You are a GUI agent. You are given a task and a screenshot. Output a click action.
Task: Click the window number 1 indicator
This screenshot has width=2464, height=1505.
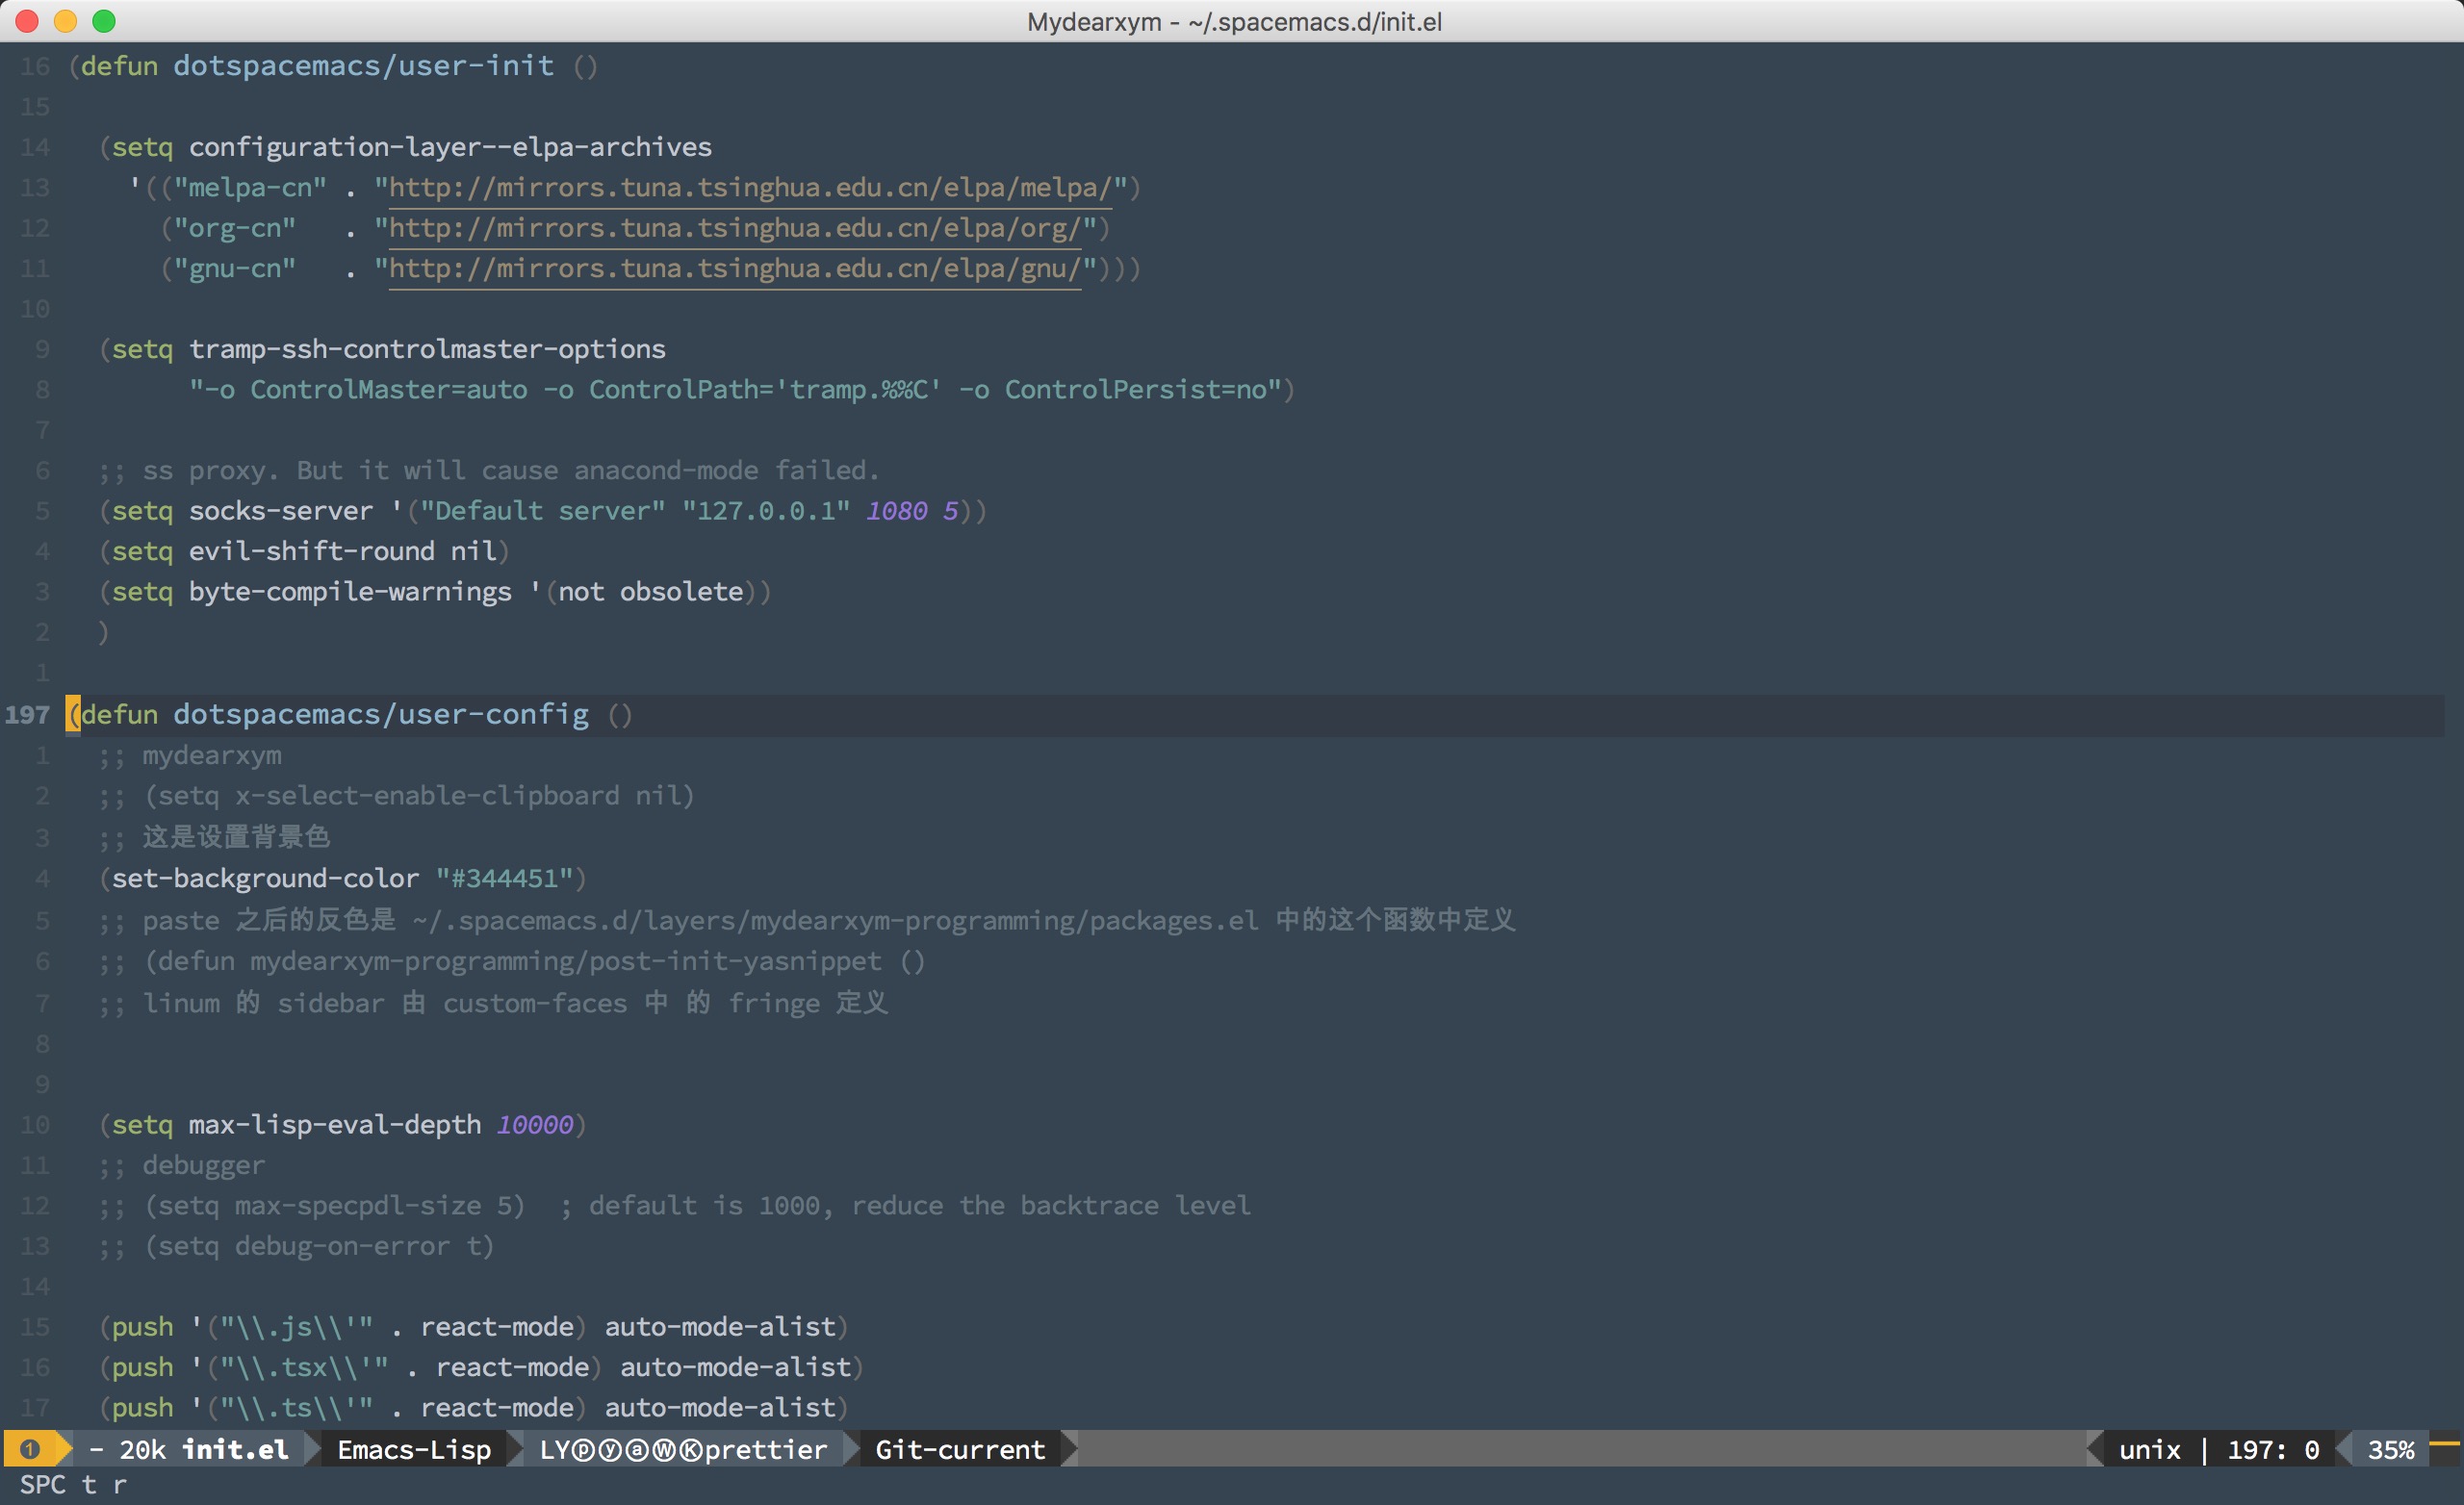pos(29,1449)
